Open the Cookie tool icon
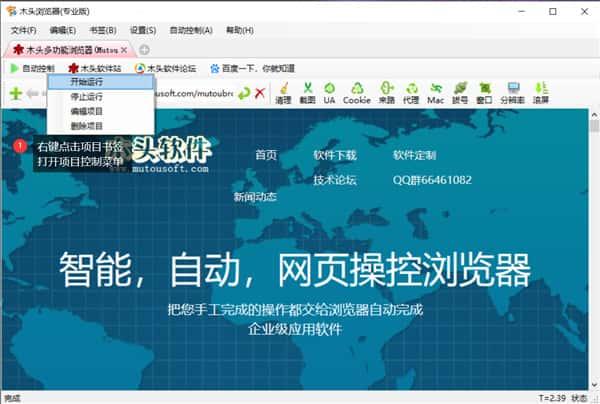This screenshot has height=404, width=600. pyautogui.click(x=356, y=92)
